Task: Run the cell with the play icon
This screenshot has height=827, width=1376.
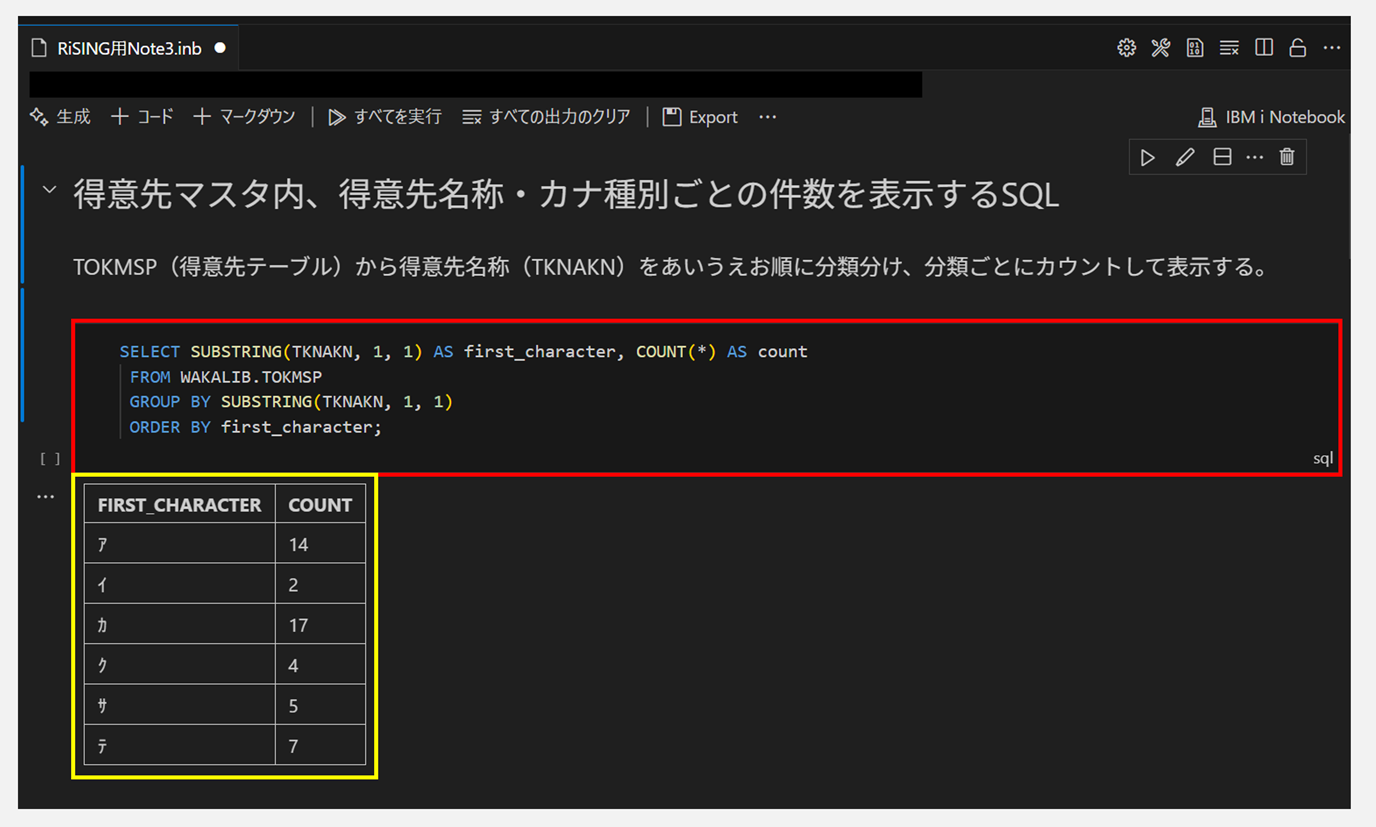Action: tap(1148, 157)
